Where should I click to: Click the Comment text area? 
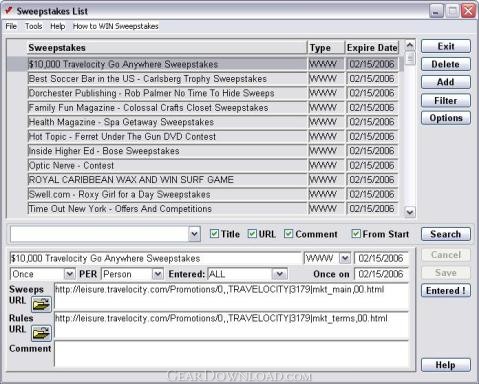tap(231, 354)
